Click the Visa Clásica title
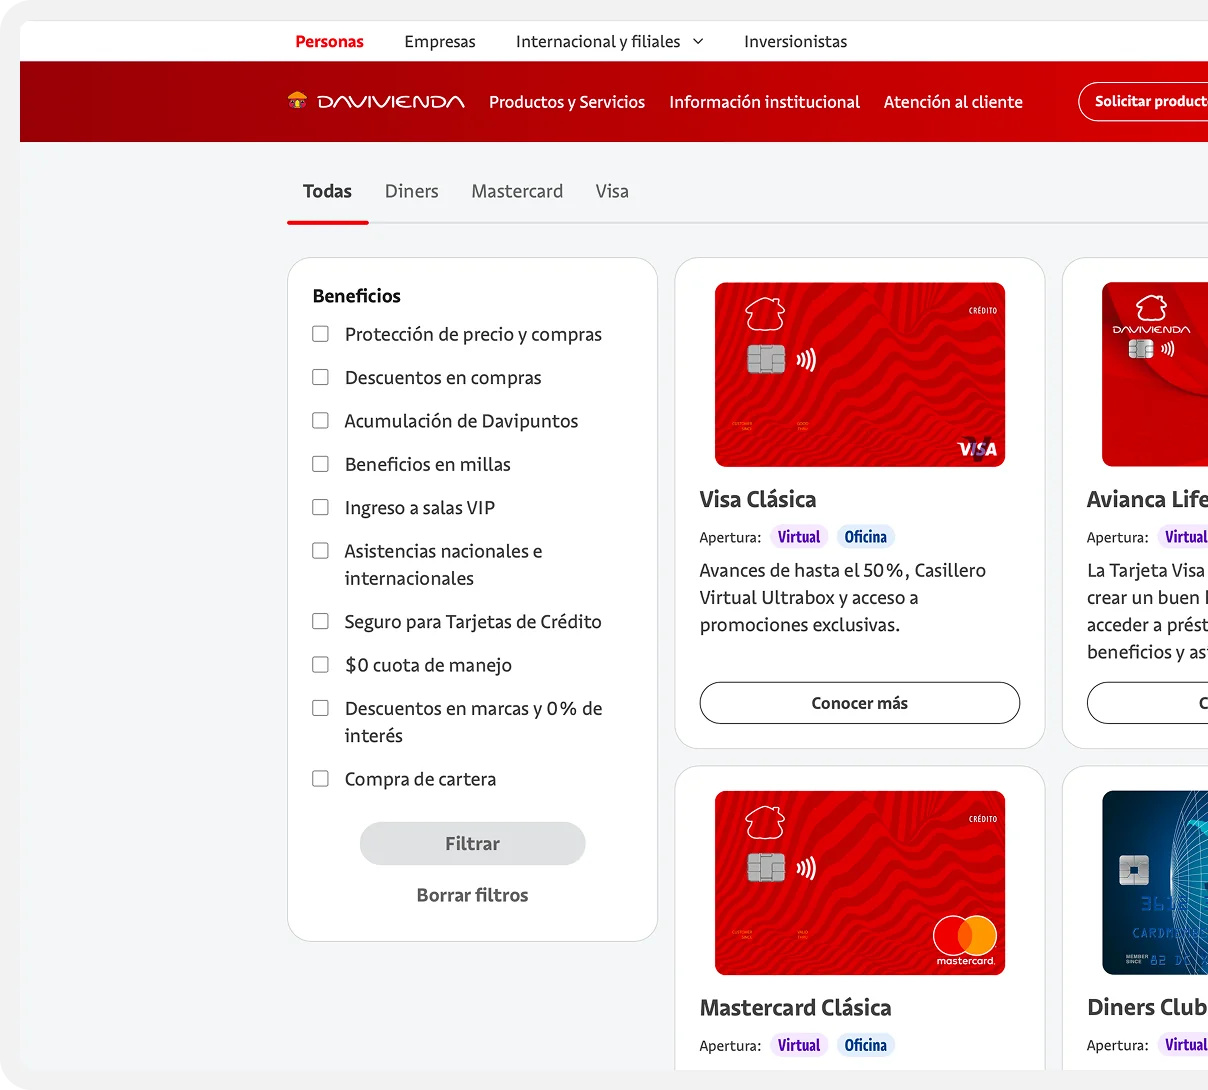1208x1090 pixels. click(x=758, y=499)
